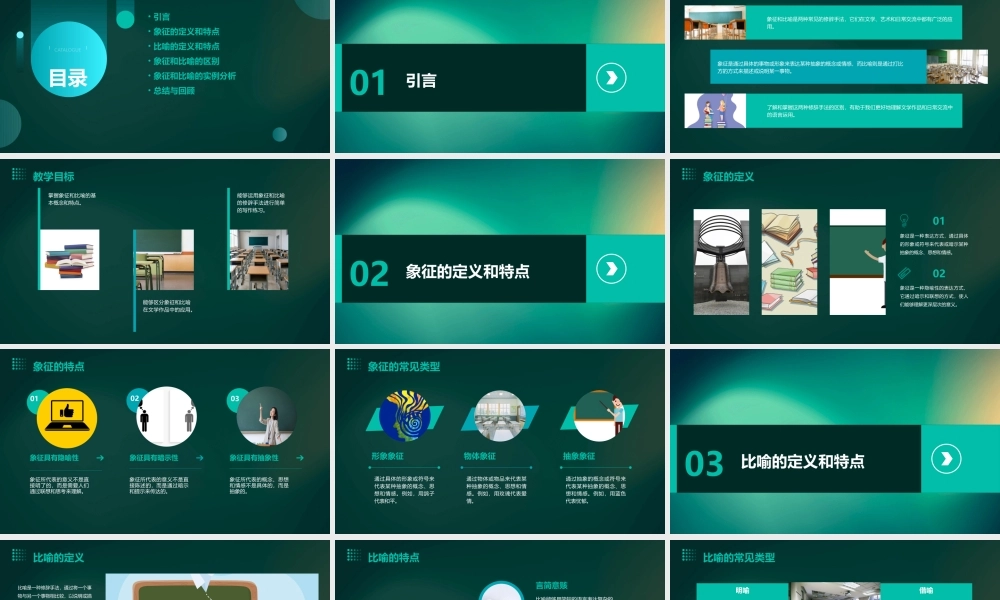This screenshot has width=1000, height=600.
Task: Click the ruler icon beside 02 in 象征的定义
Action: pos(904,274)
